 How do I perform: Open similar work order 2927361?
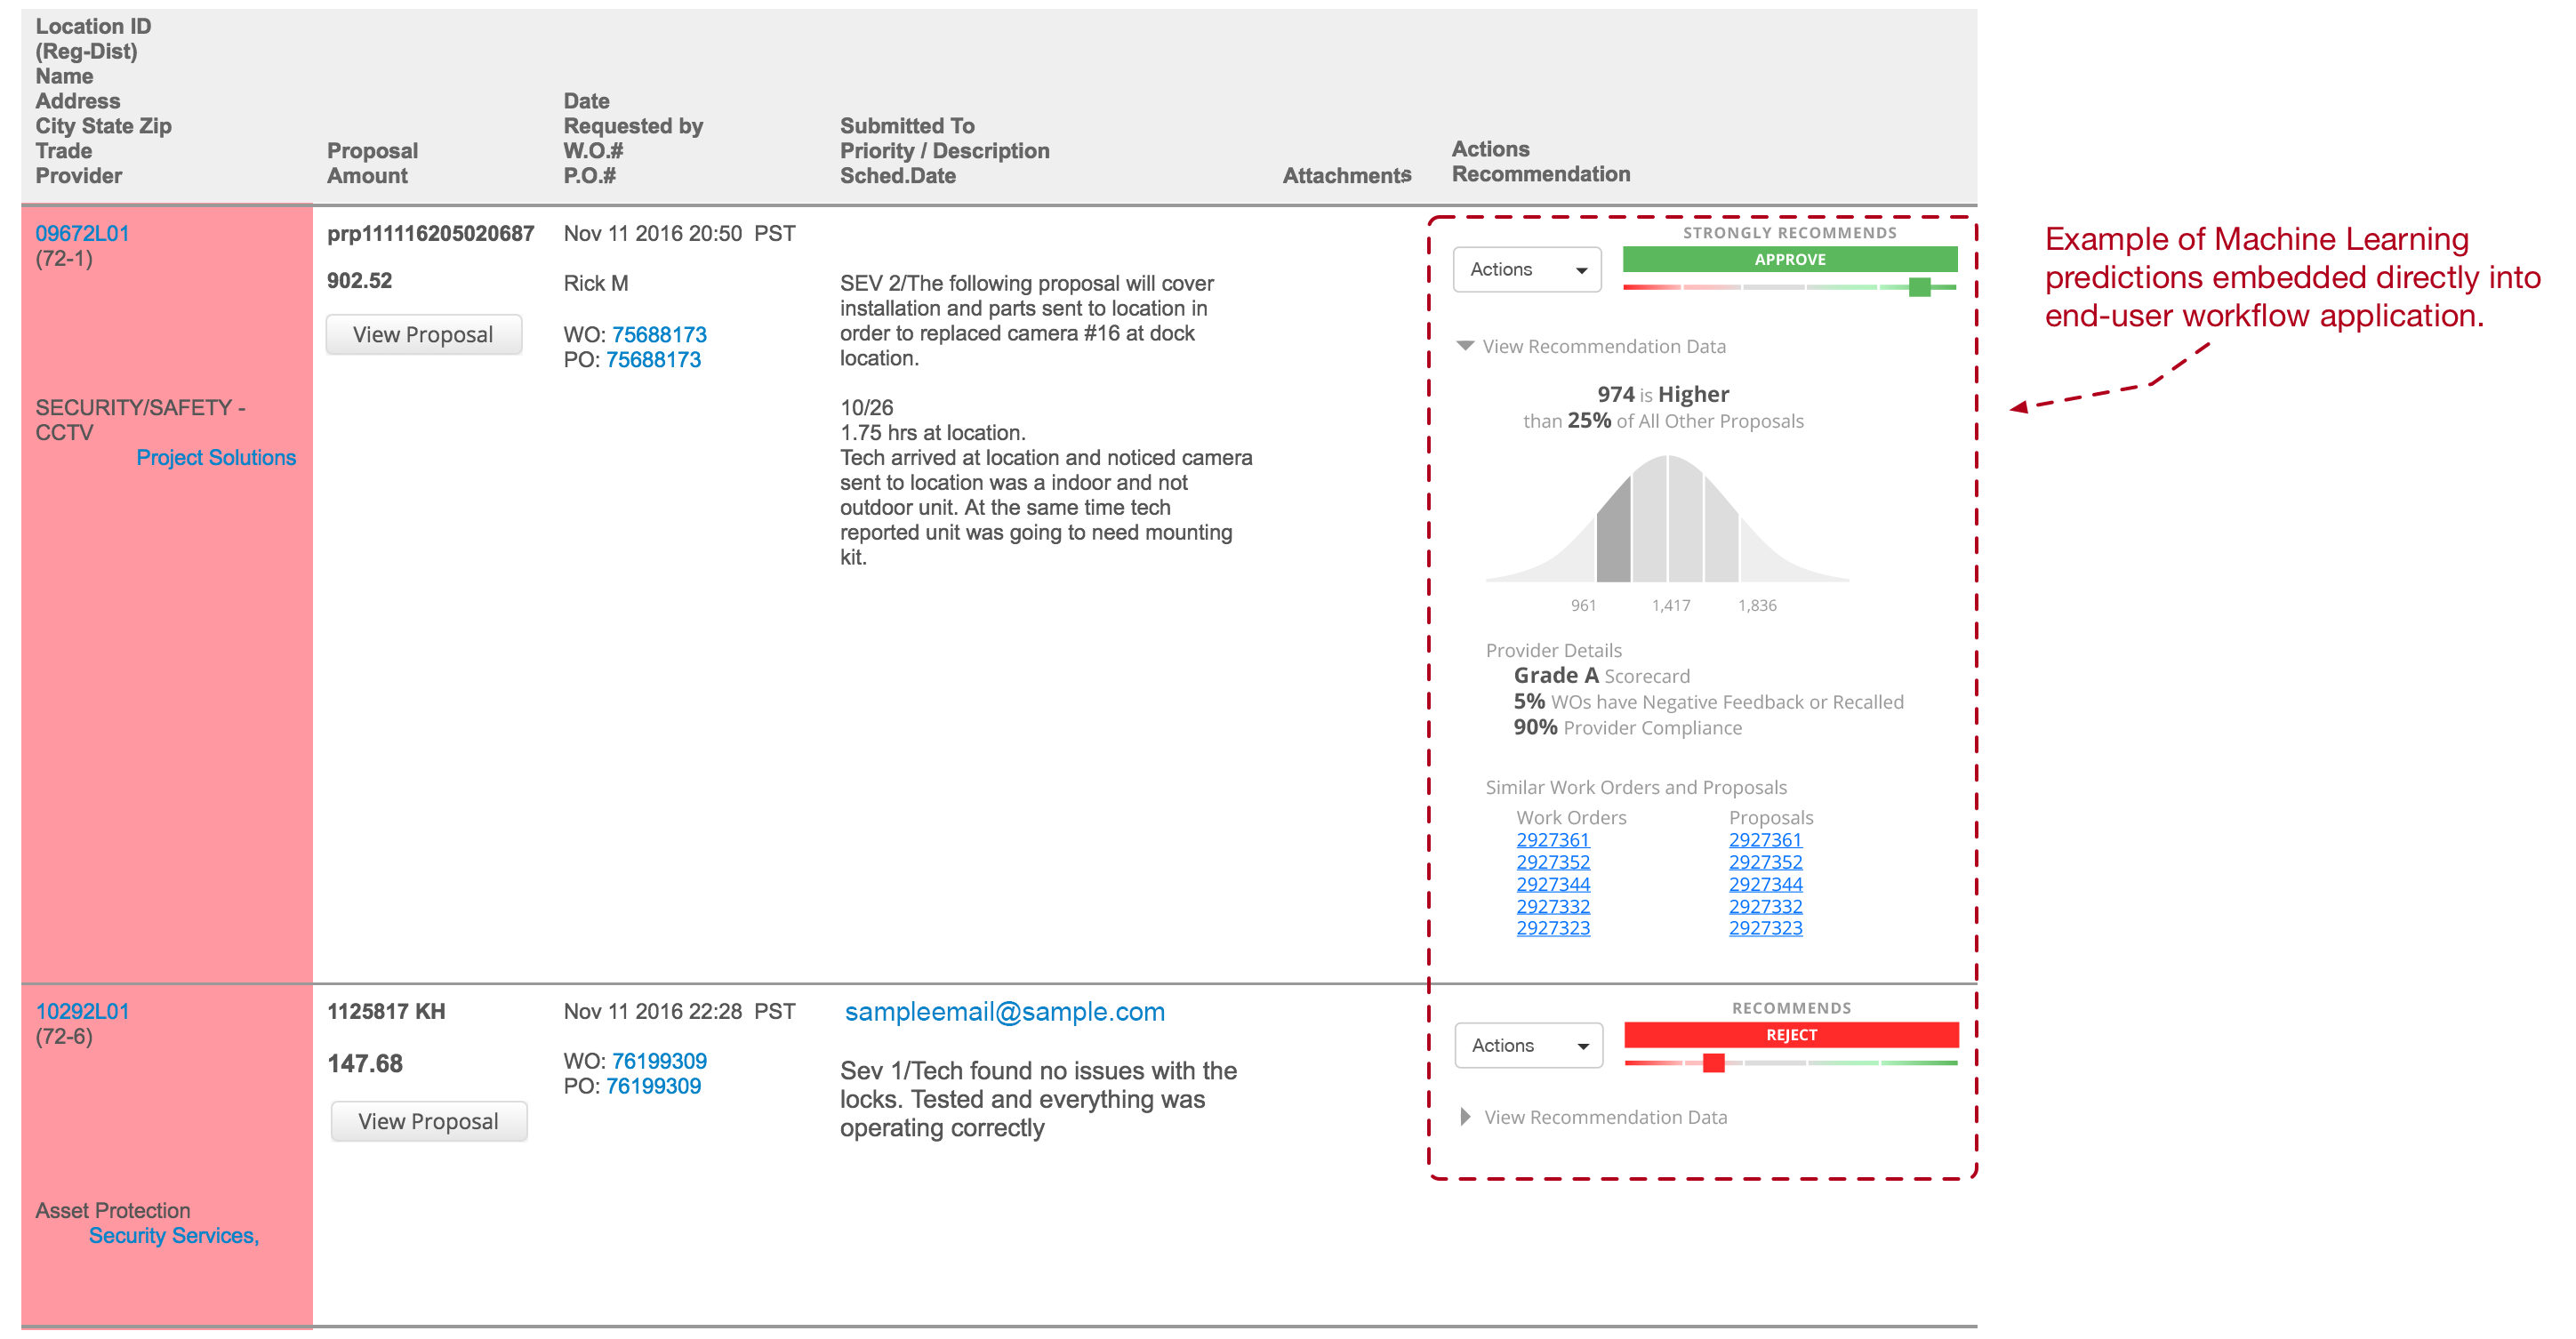[1552, 840]
